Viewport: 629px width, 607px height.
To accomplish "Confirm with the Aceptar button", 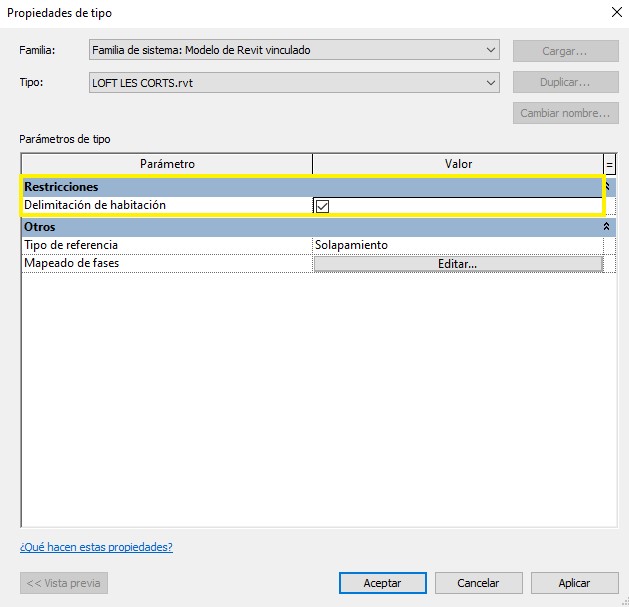I will click(x=382, y=583).
